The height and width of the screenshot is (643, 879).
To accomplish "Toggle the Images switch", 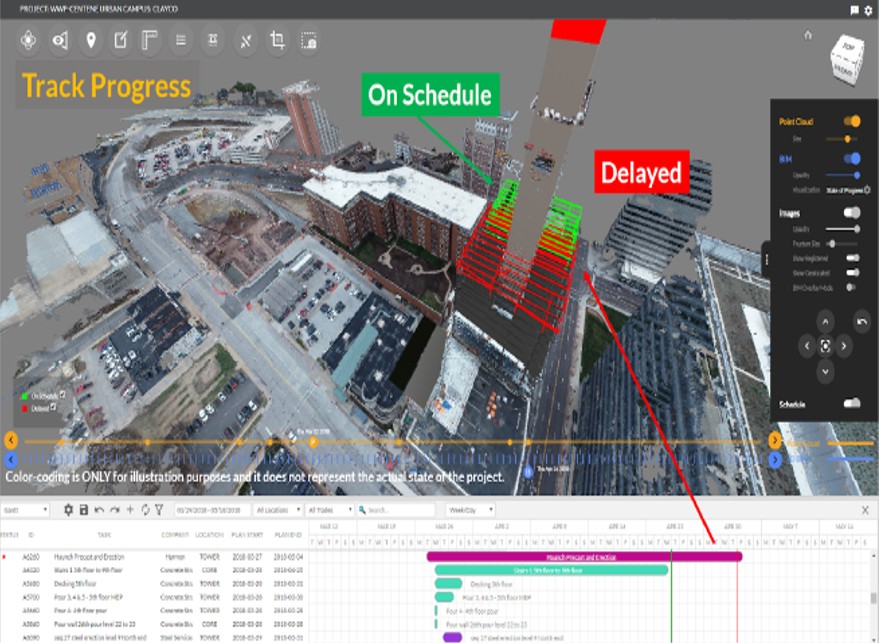I will (x=851, y=212).
